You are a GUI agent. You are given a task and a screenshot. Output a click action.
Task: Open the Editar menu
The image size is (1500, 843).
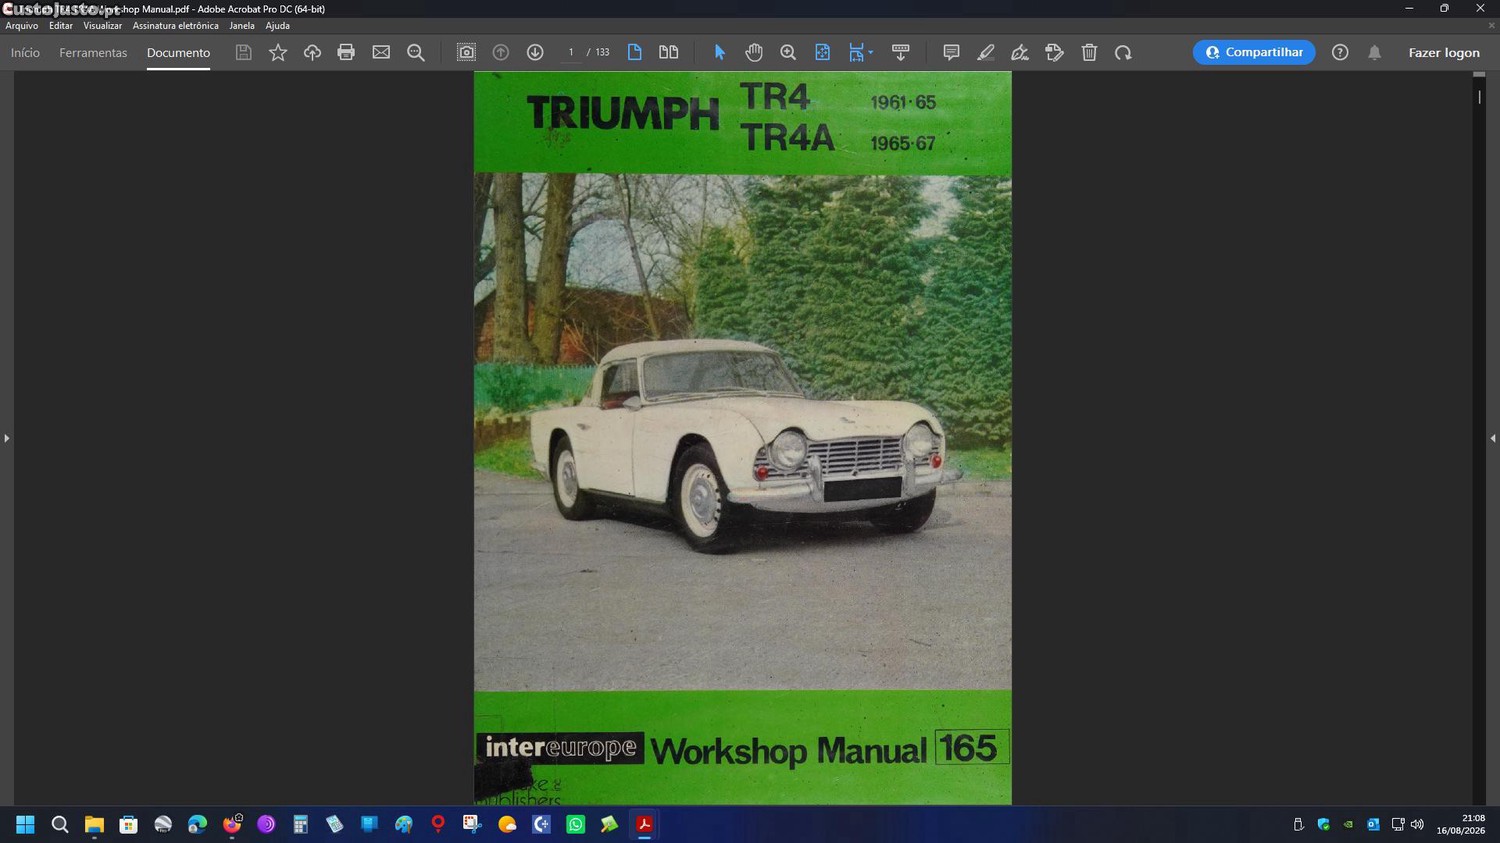click(61, 26)
